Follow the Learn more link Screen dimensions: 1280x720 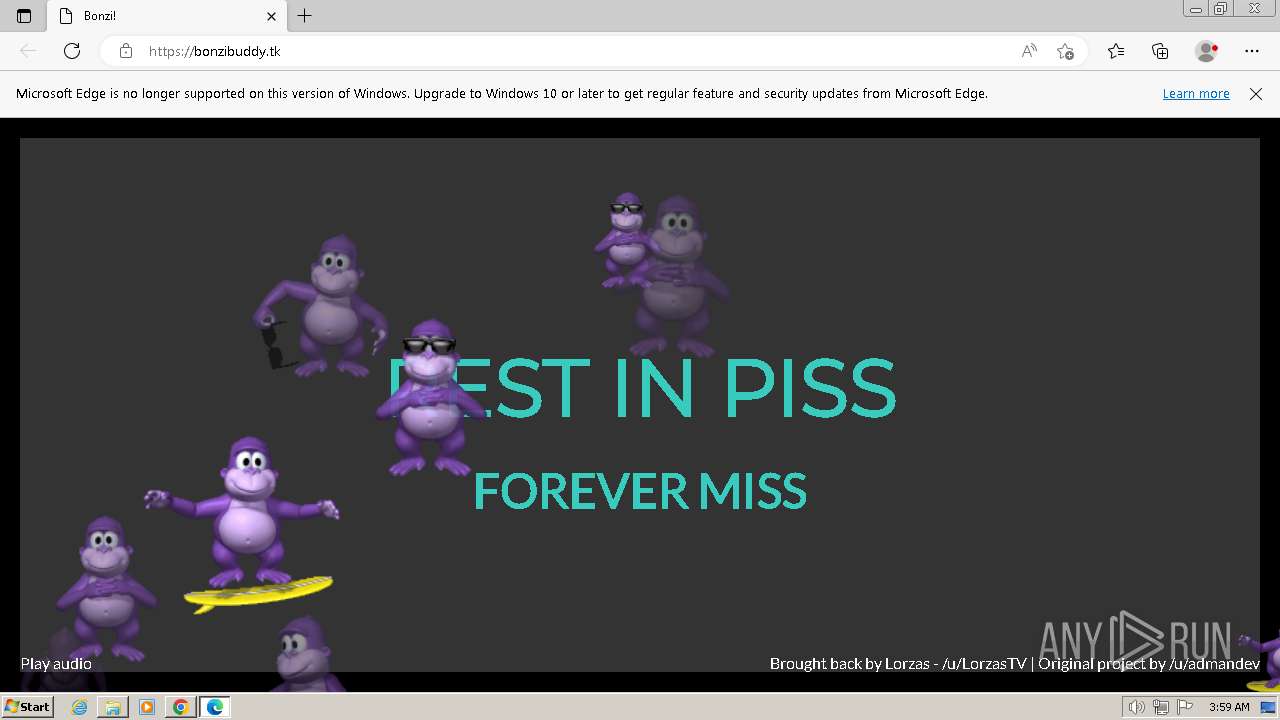coord(1196,94)
